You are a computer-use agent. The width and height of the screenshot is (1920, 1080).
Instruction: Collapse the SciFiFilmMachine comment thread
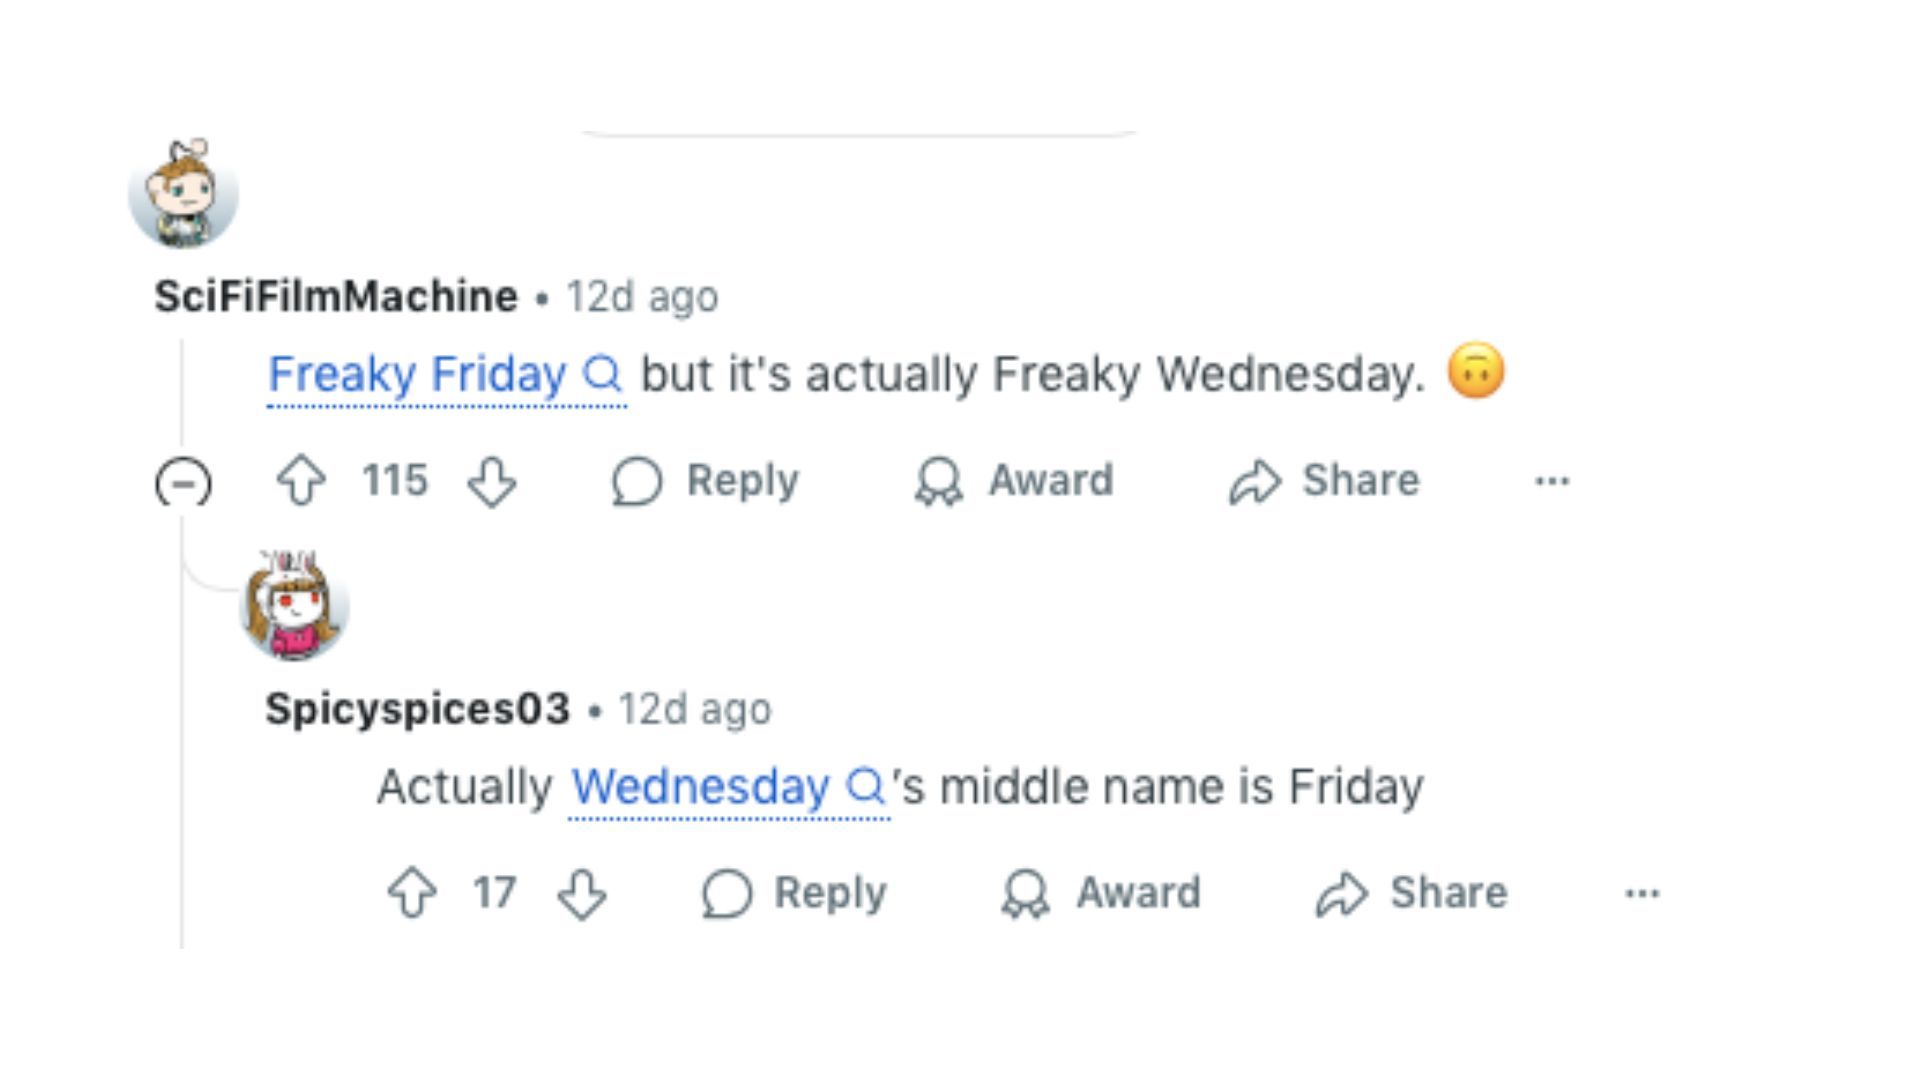[183, 483]
